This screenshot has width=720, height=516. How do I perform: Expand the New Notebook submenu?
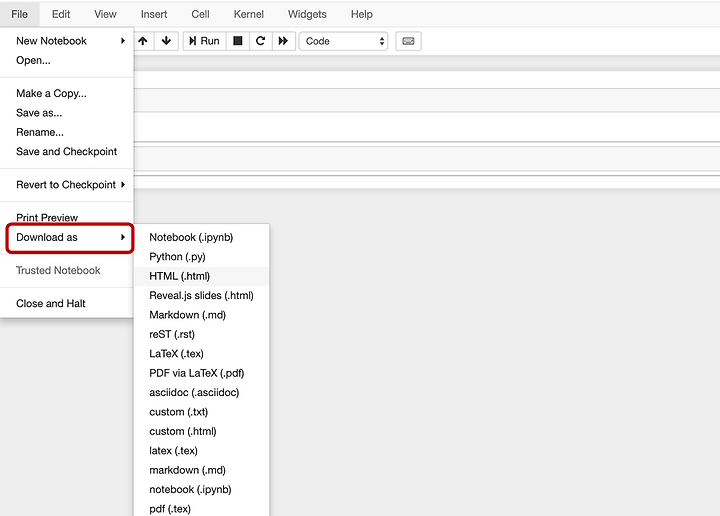coord(67,41)
